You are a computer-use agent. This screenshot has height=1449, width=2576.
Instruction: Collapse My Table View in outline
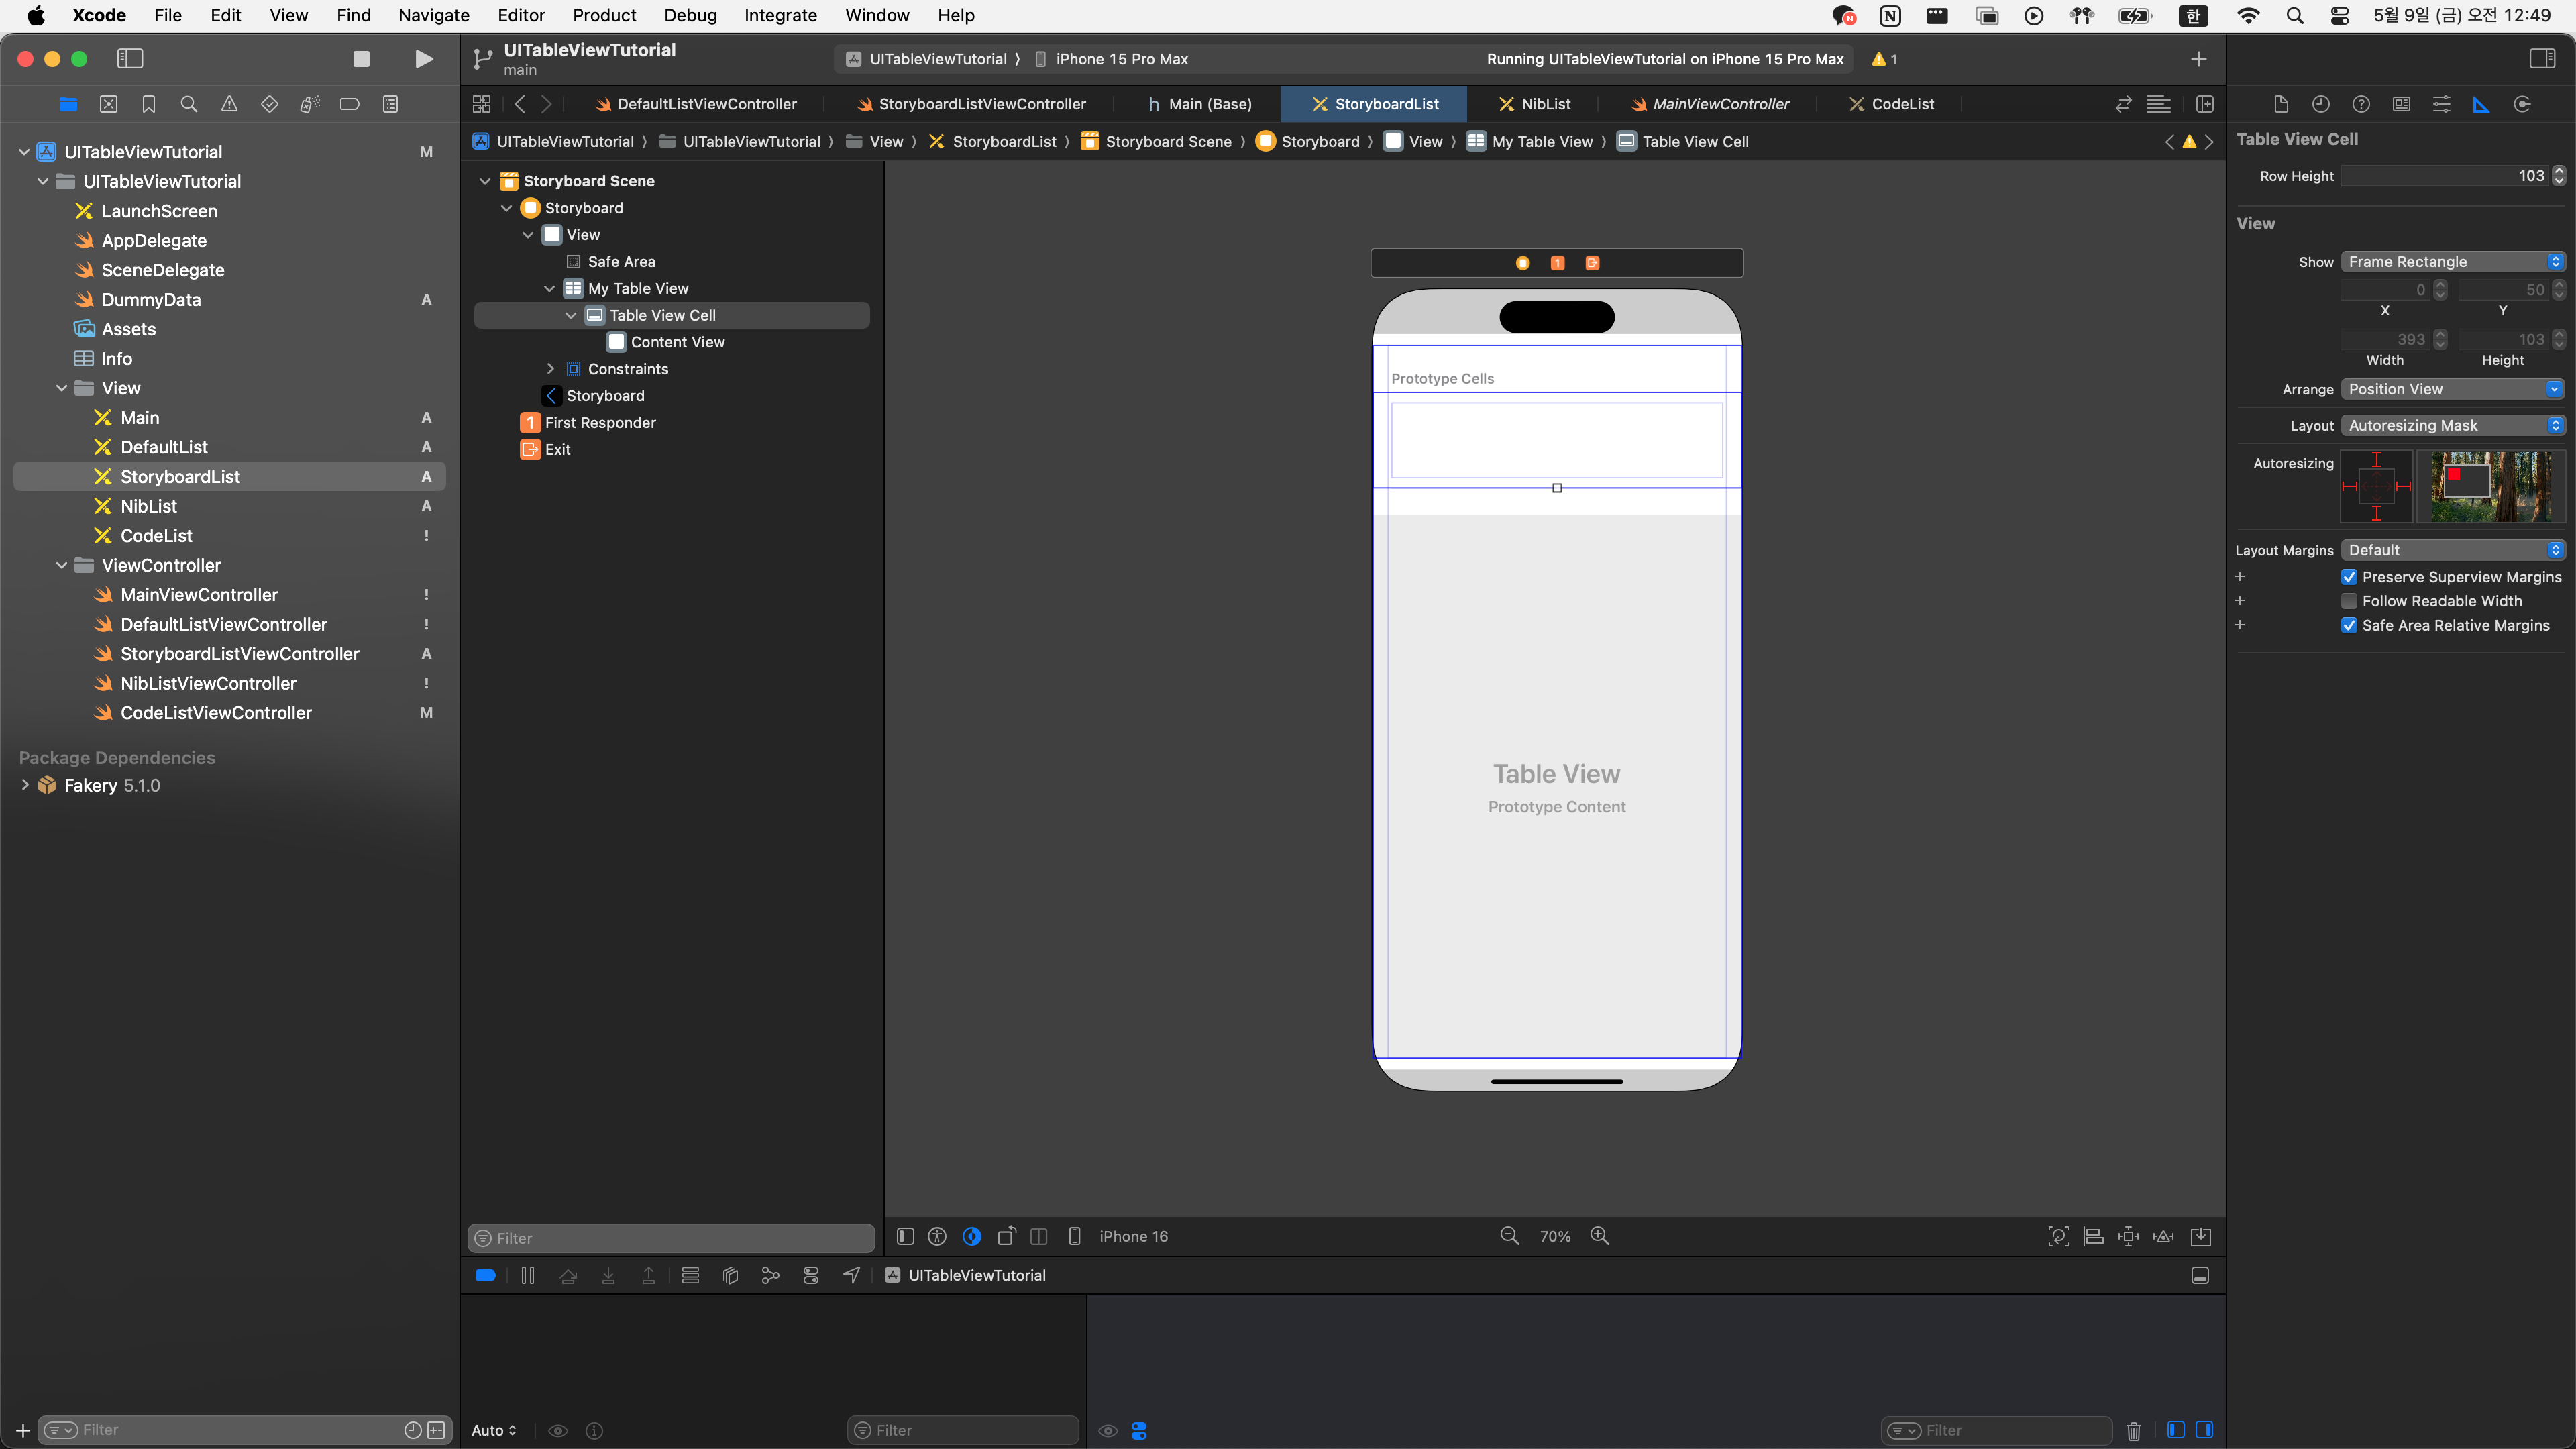click(x=549, y=288)
